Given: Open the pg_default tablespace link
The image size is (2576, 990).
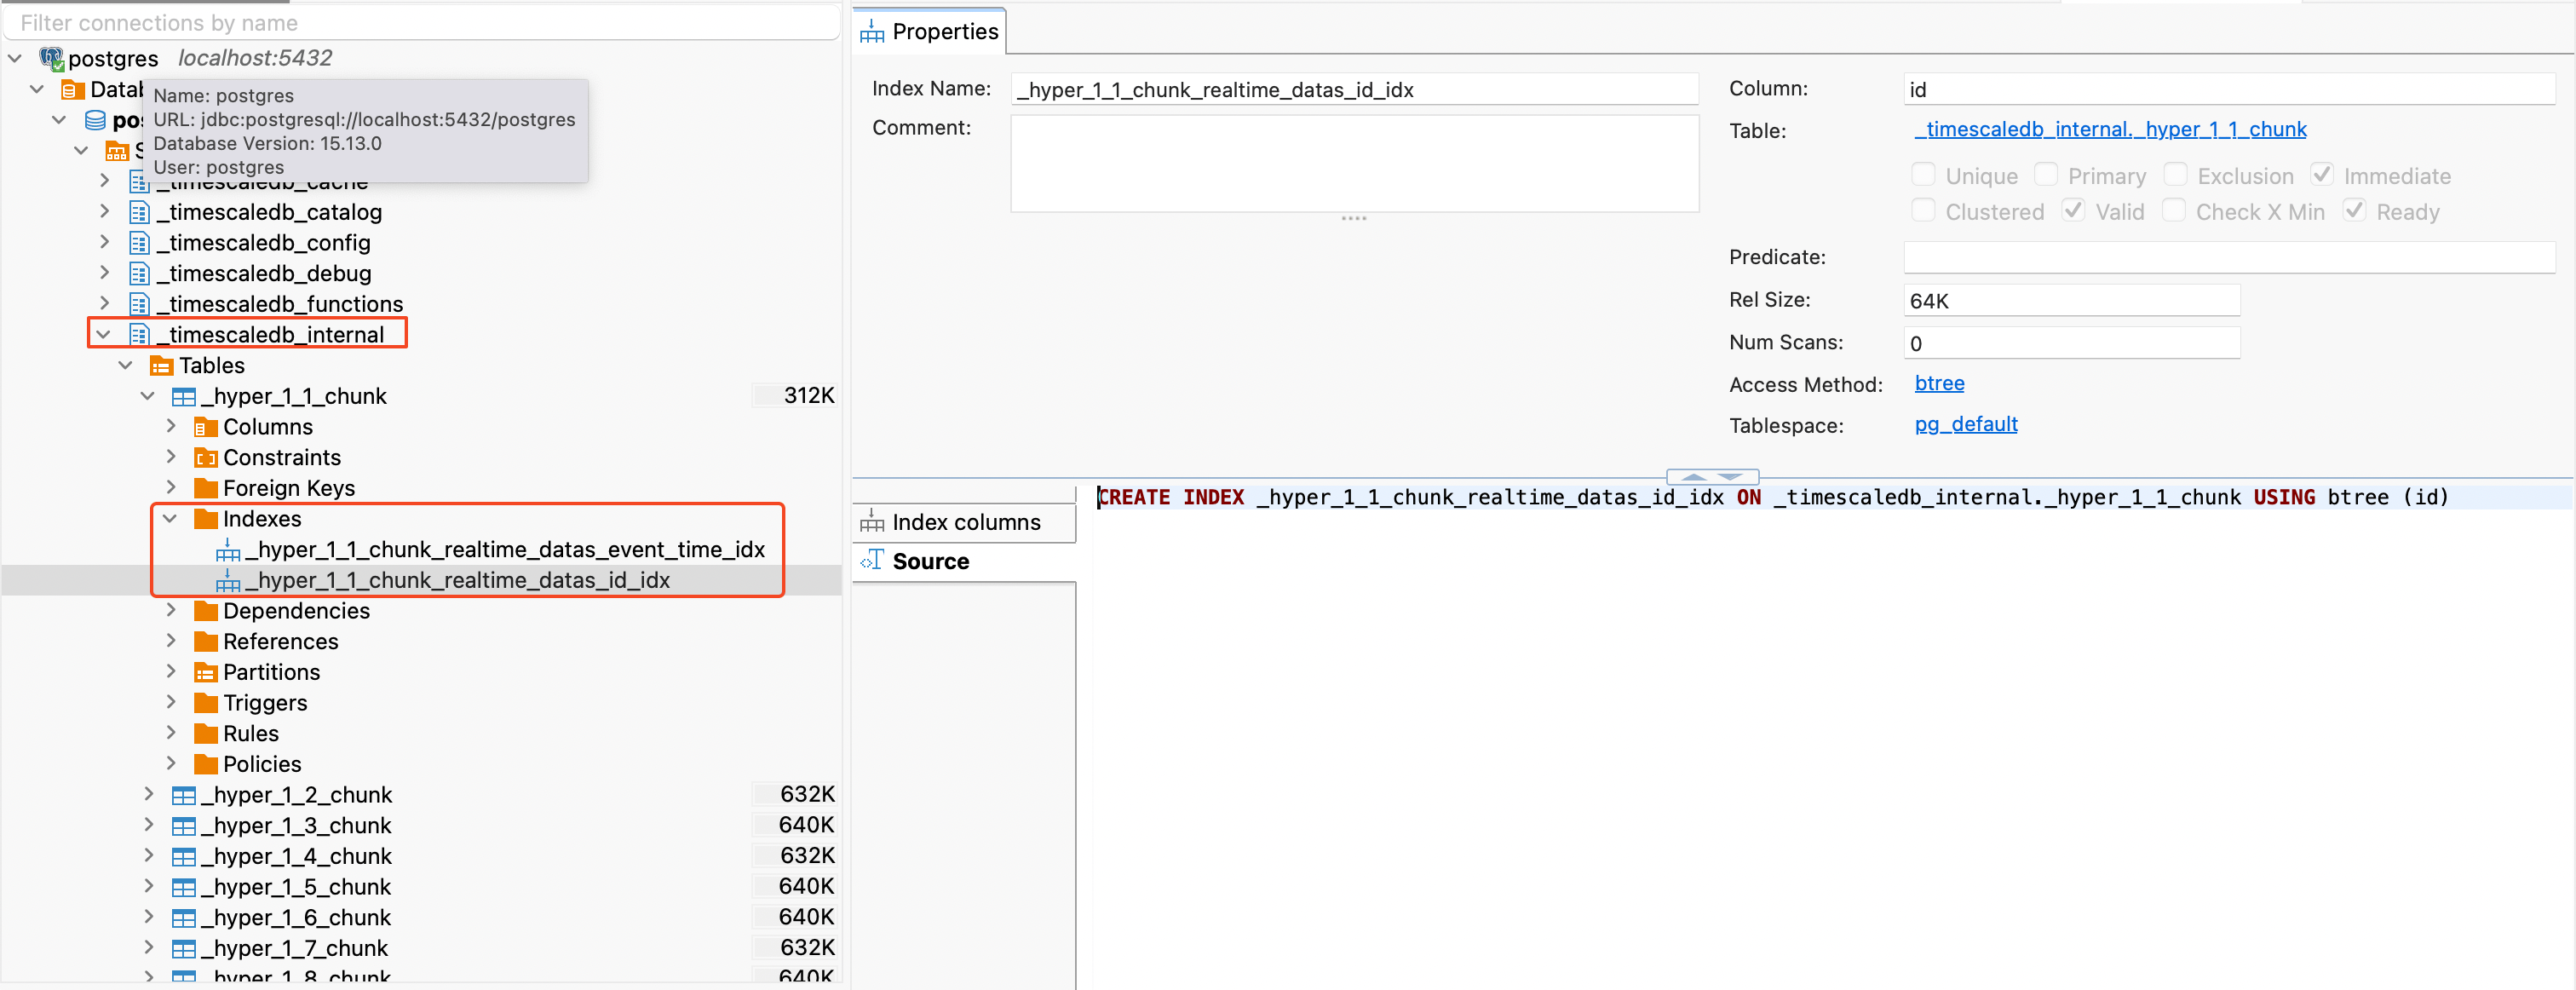Looking at the screenshot, I should (x=1965, y=424).
